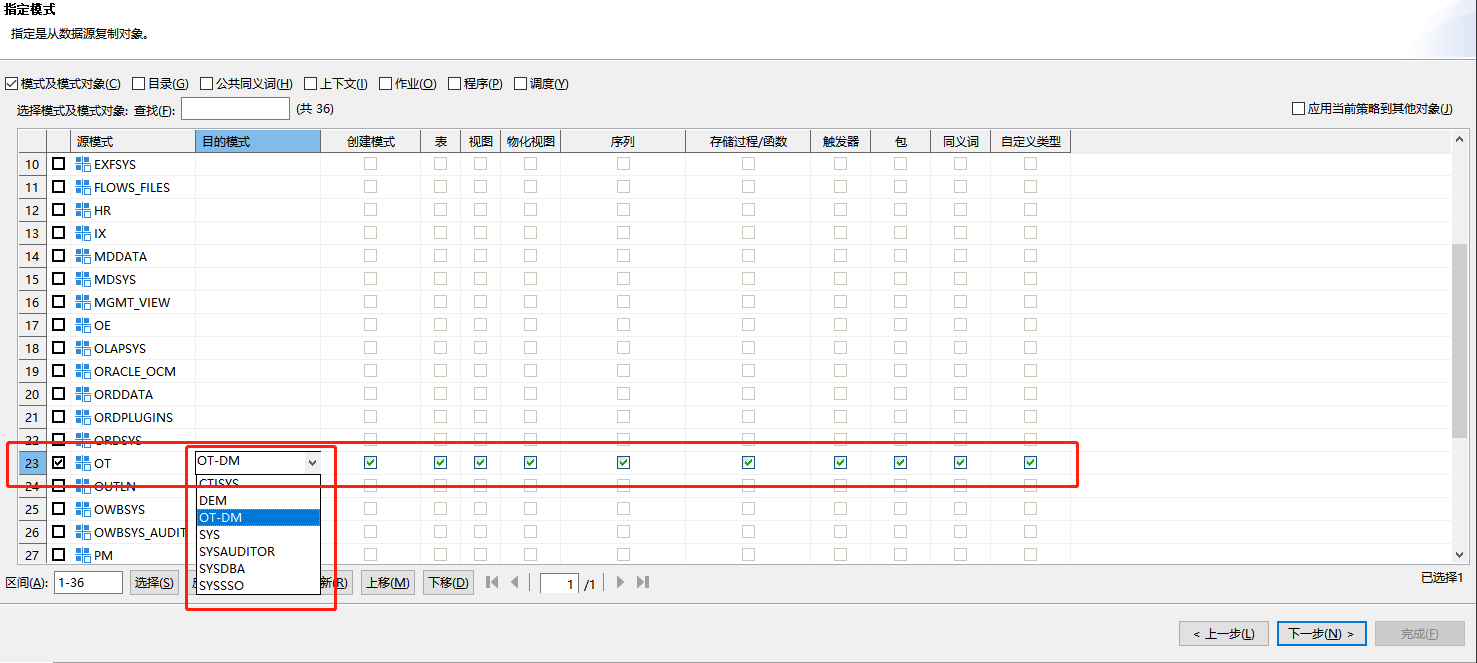Click the 下一步(N) button
1477x663 pixels.
tap(1320, 633)
